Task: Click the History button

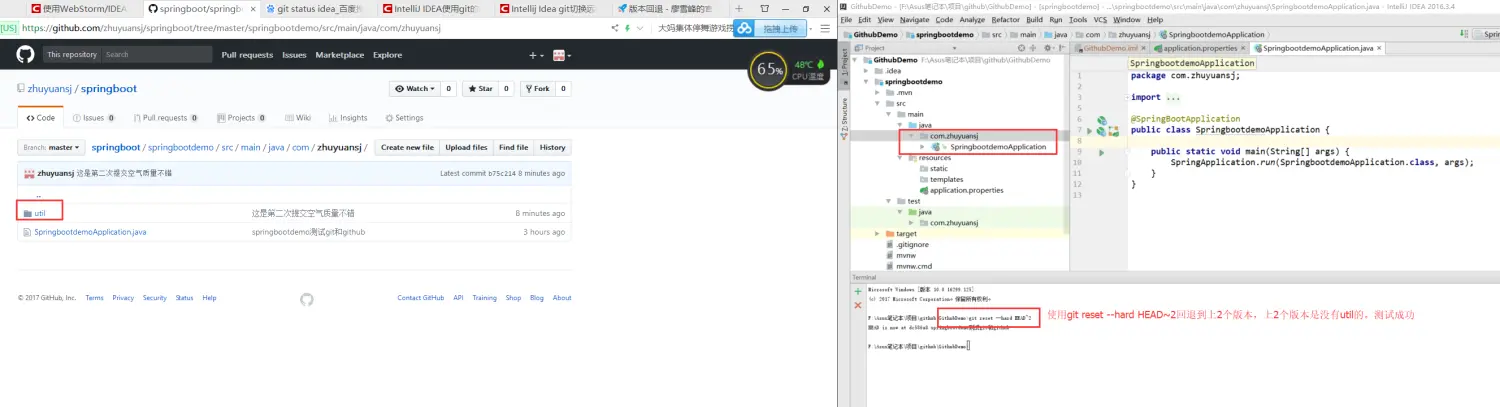Action: click(552, 147)
